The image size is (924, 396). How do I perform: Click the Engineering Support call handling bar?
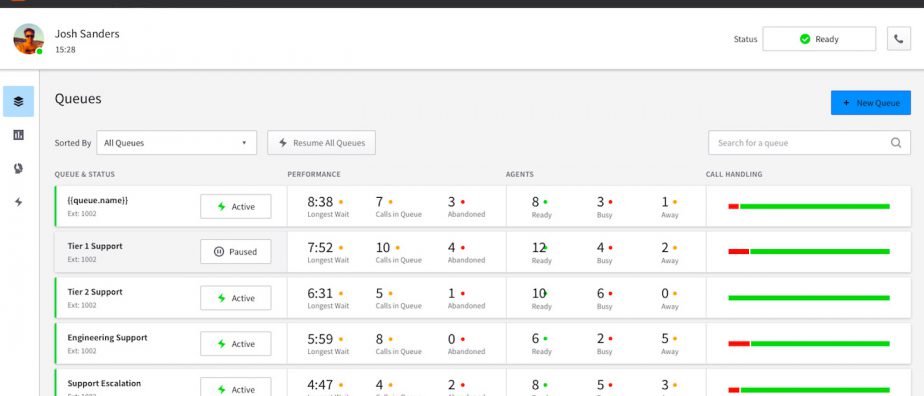(x=808, y=344)
